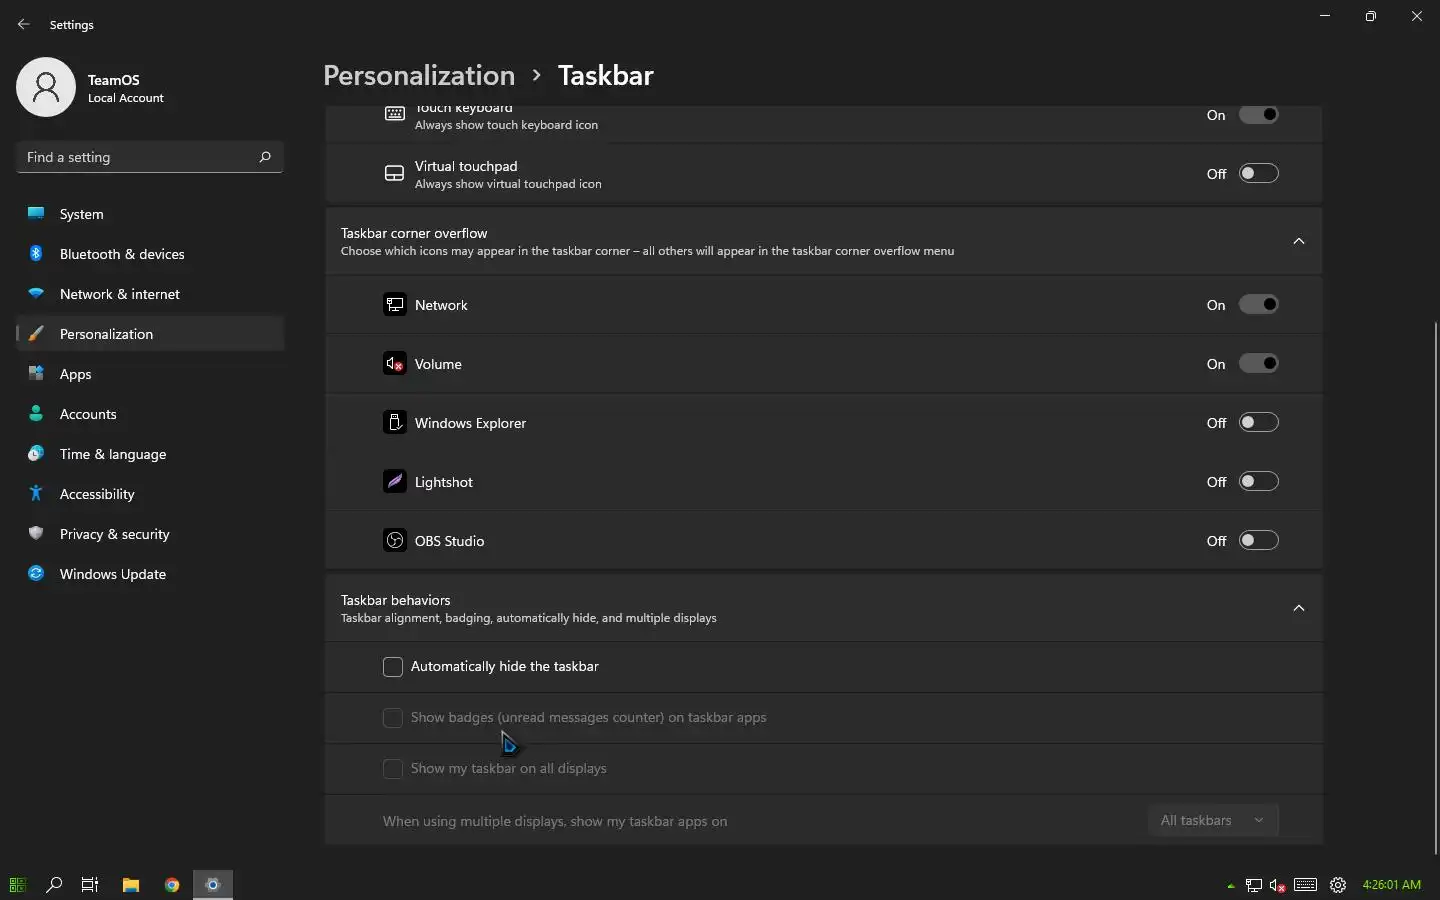
Task: Click in the Find a setting field
Action: pos(135,157)
